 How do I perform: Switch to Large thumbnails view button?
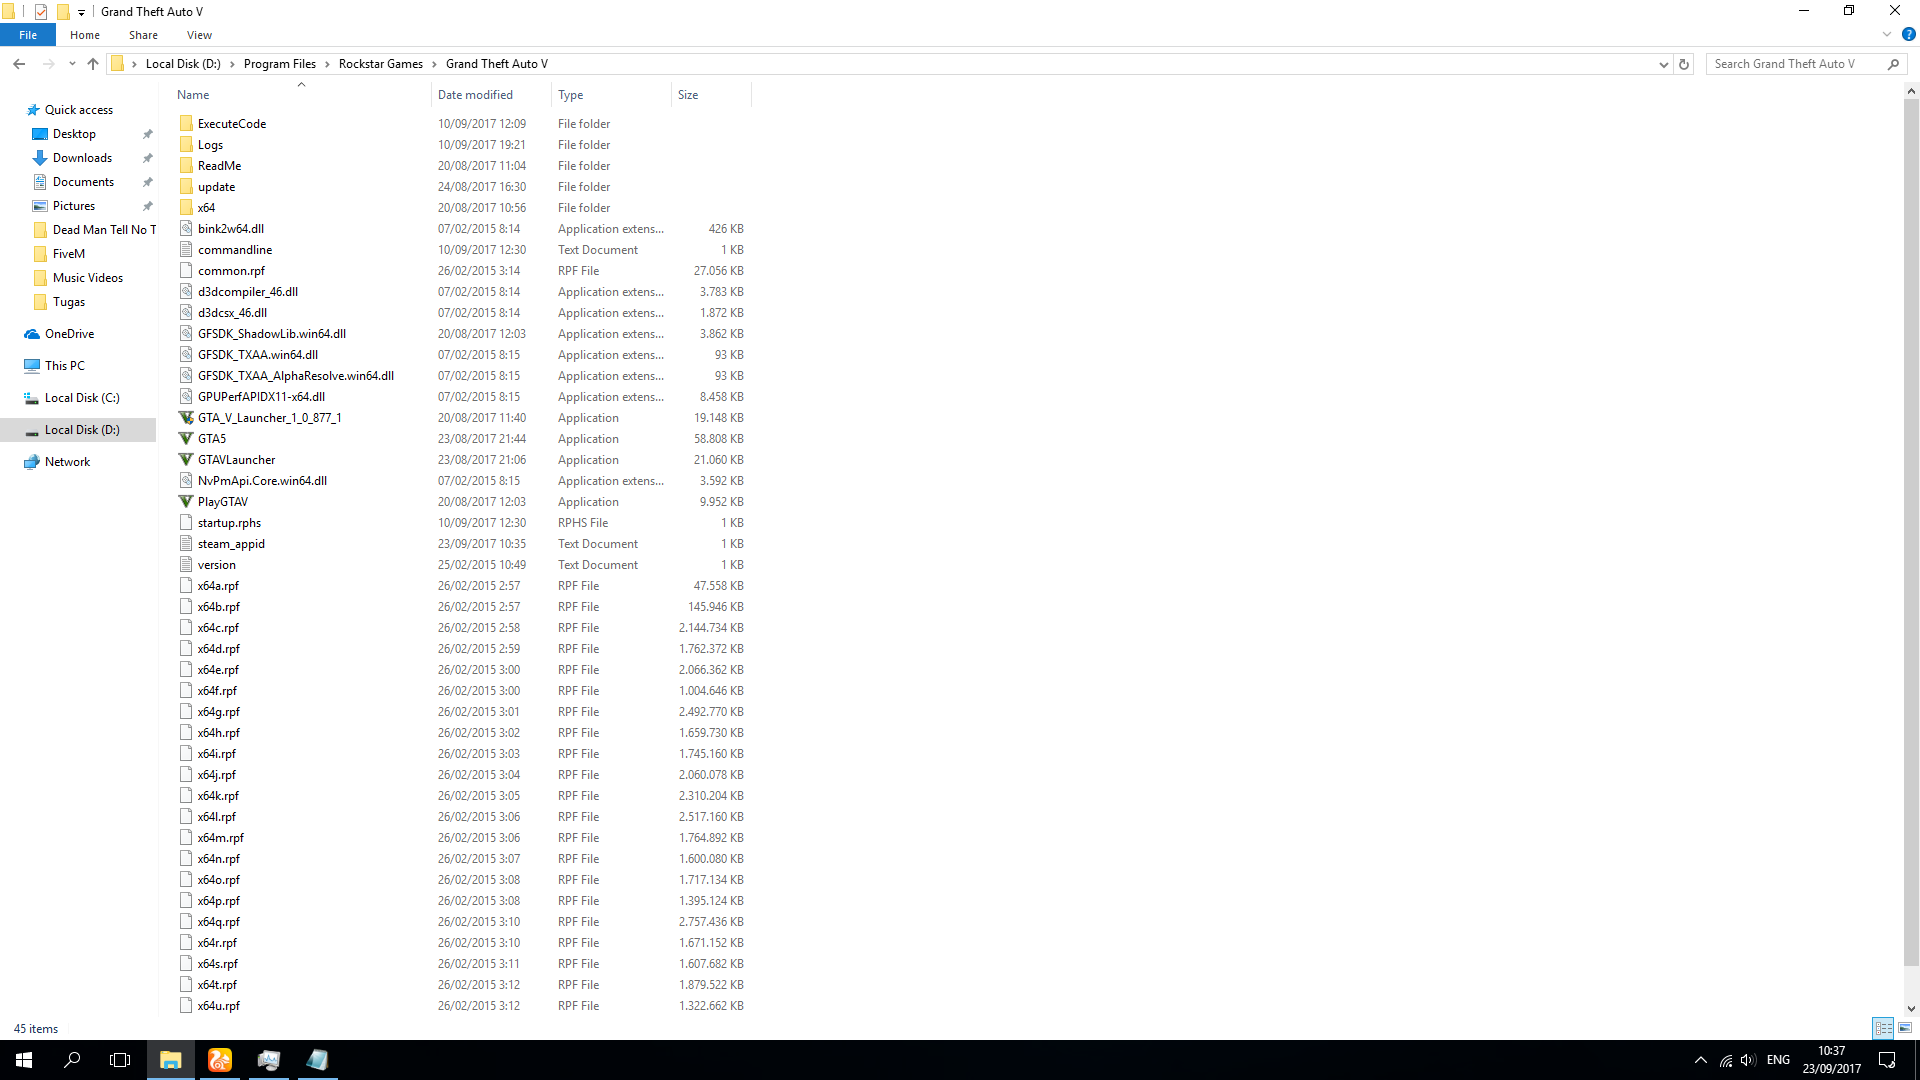(1905, 1028)
